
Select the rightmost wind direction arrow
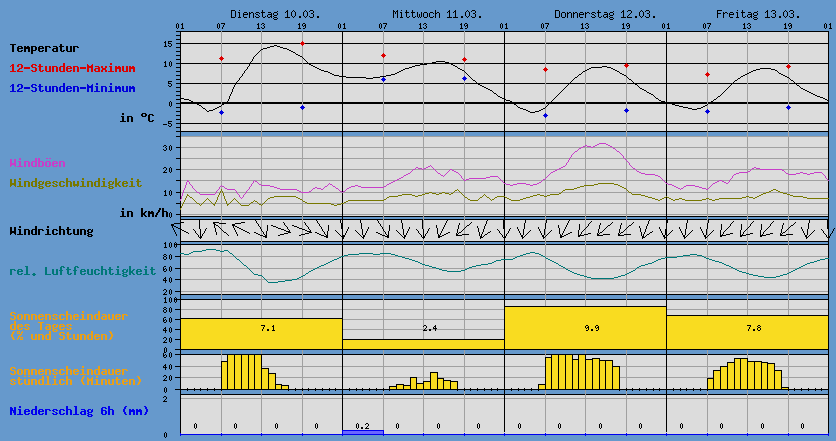tap(830, 230)
